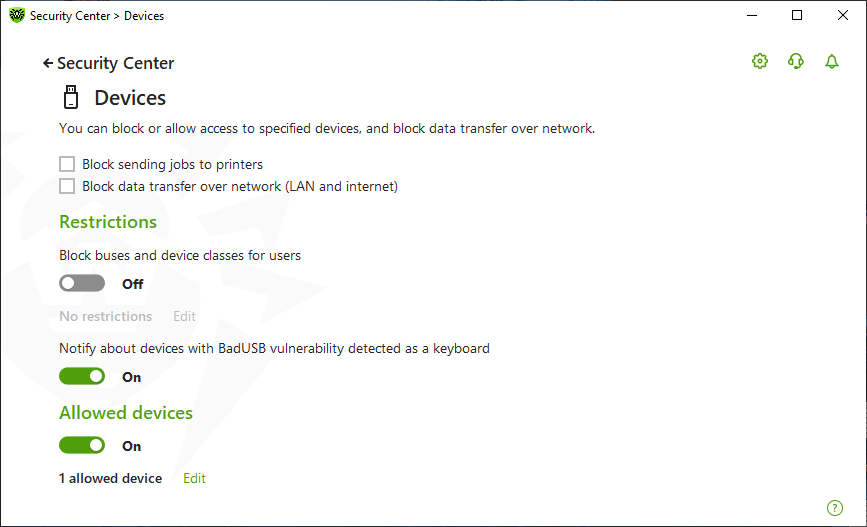Disable BadUSB vulnerability notification toggle
867x527 pixels.
82,377
